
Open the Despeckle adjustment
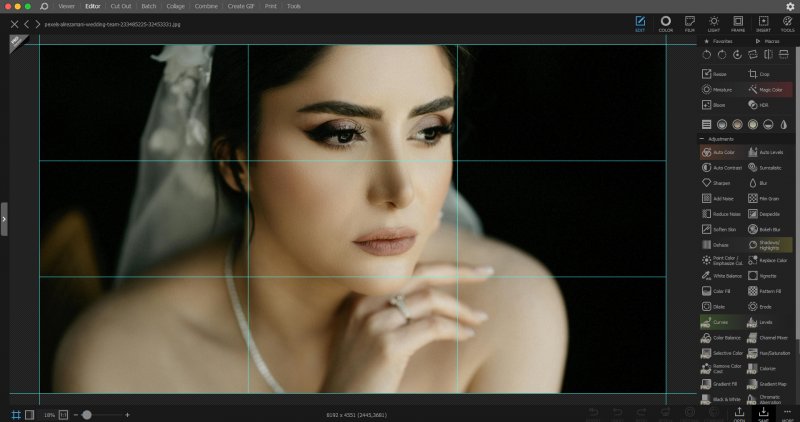[x=764, y=214]
